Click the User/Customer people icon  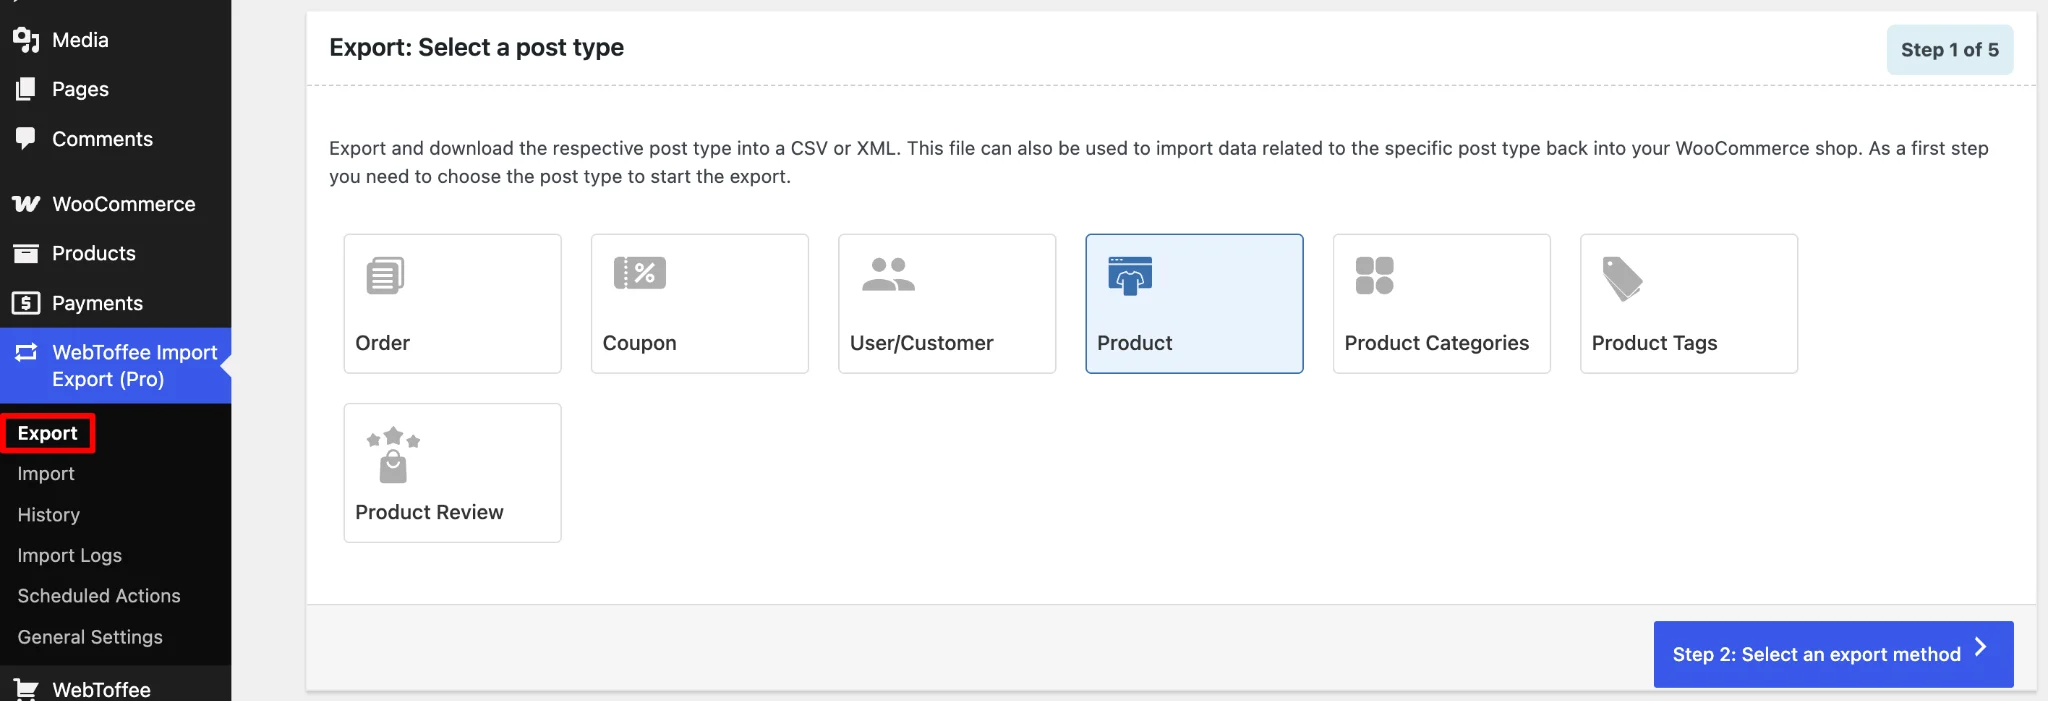click(888, 274)
